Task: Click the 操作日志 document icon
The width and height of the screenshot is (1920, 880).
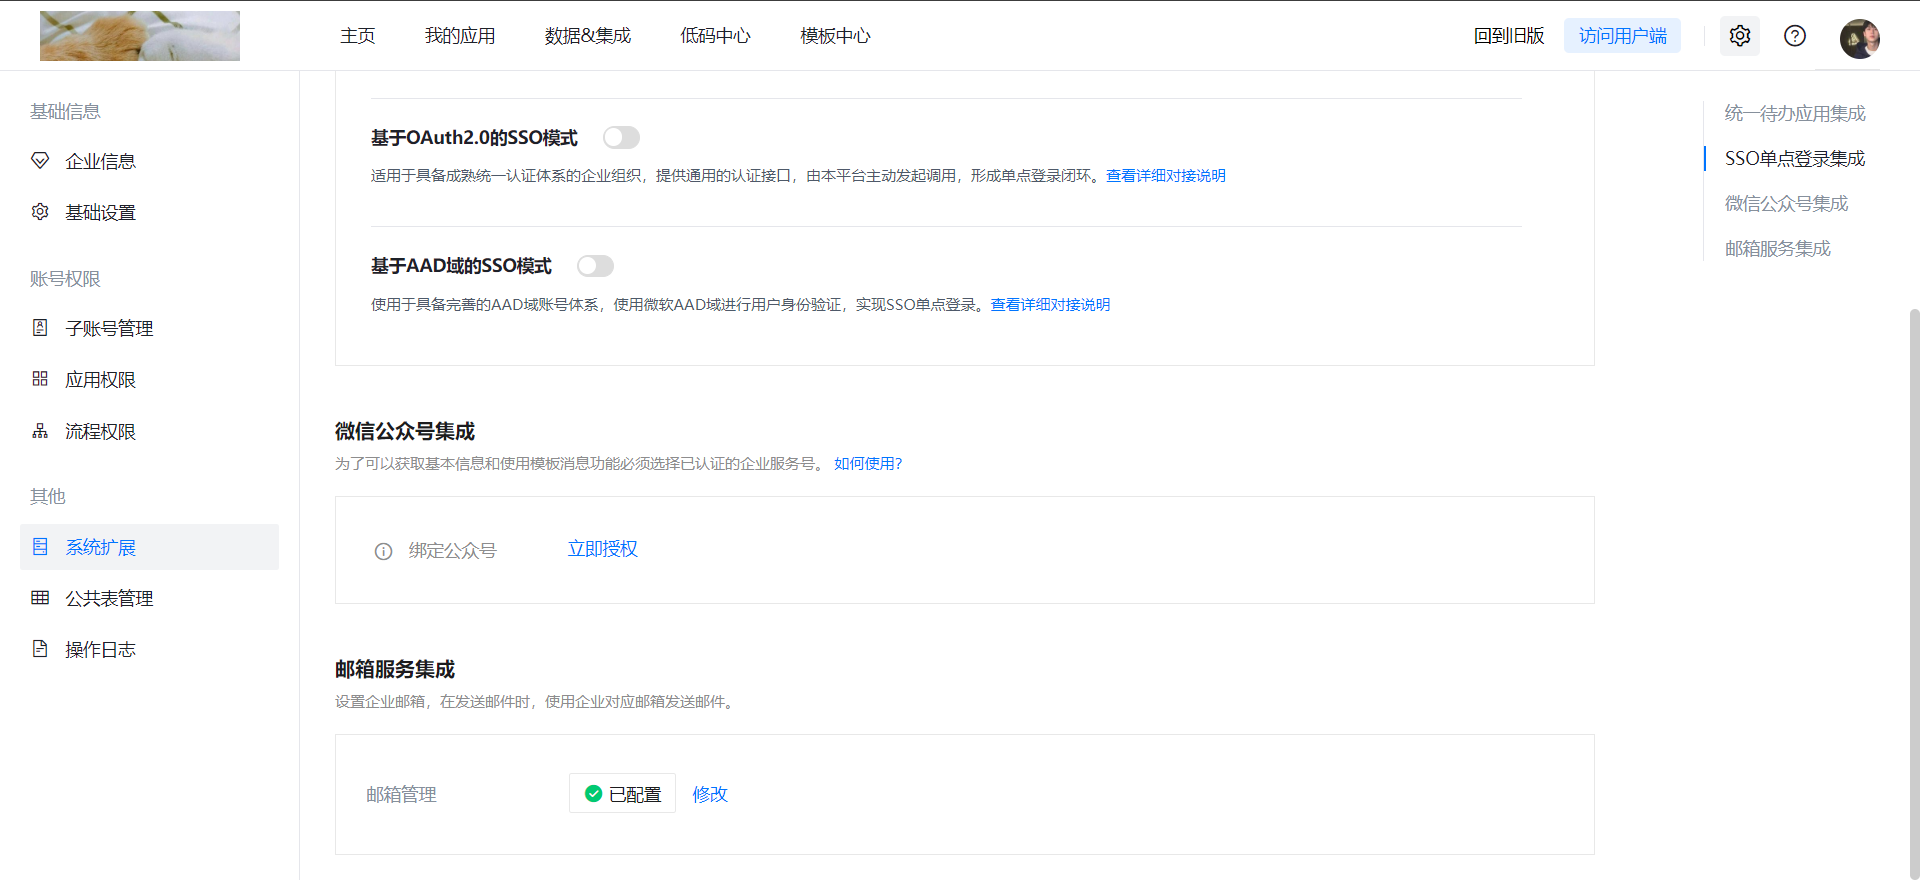Action: (x=40, y=649)
